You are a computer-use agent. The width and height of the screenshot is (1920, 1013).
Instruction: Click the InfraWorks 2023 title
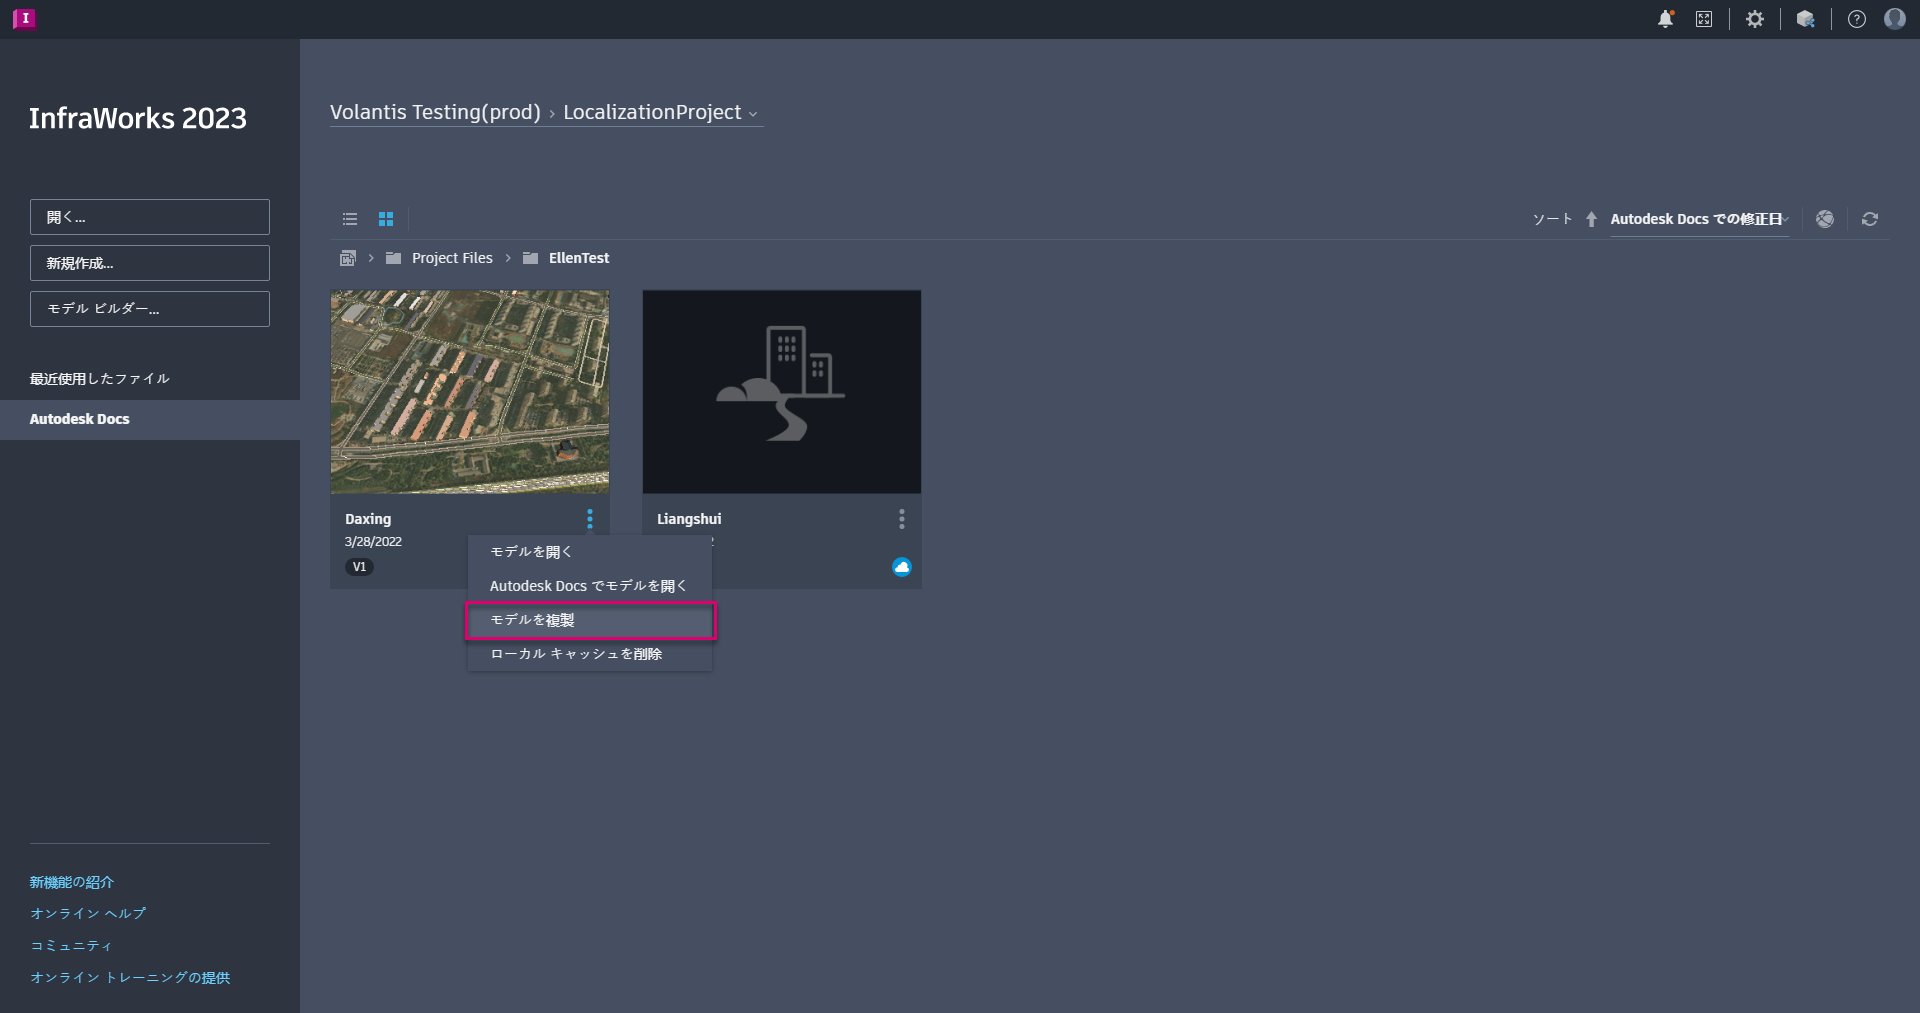[x=138, y=118]
